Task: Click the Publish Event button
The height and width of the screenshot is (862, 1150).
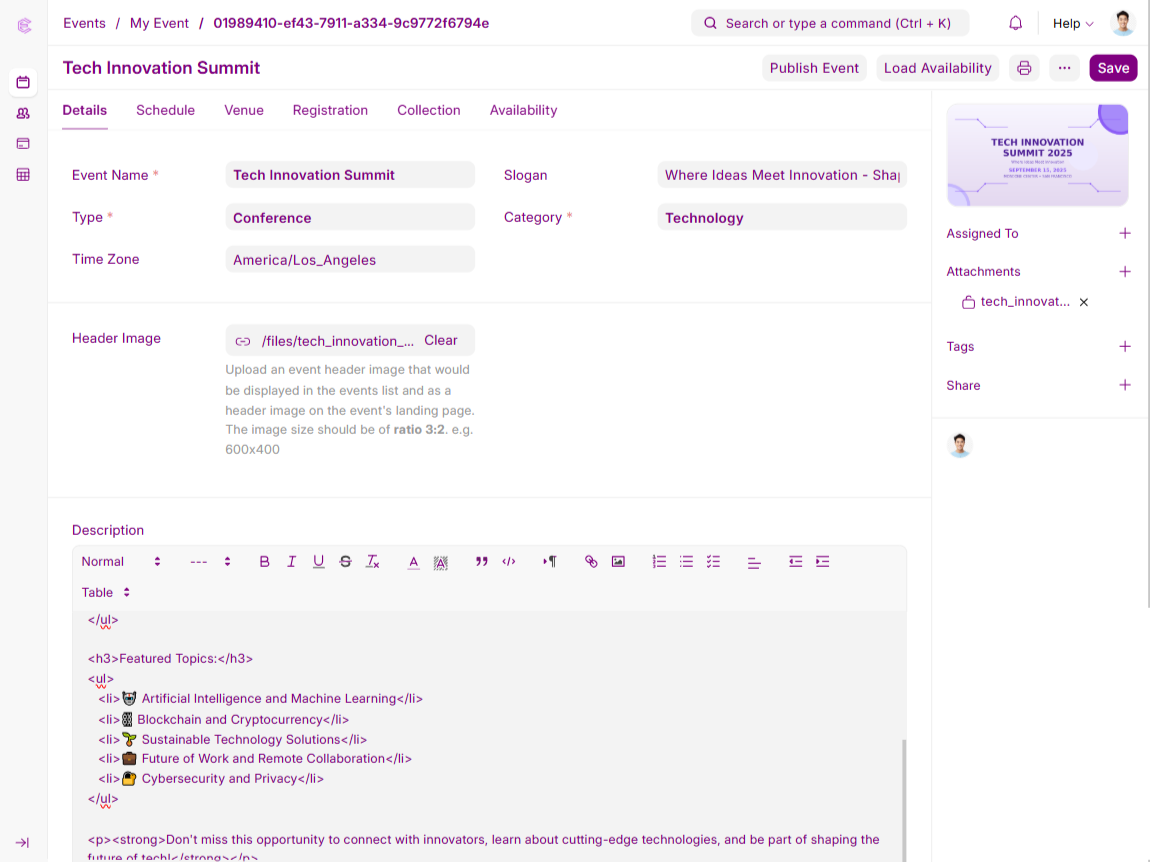Action: point(815,68)
